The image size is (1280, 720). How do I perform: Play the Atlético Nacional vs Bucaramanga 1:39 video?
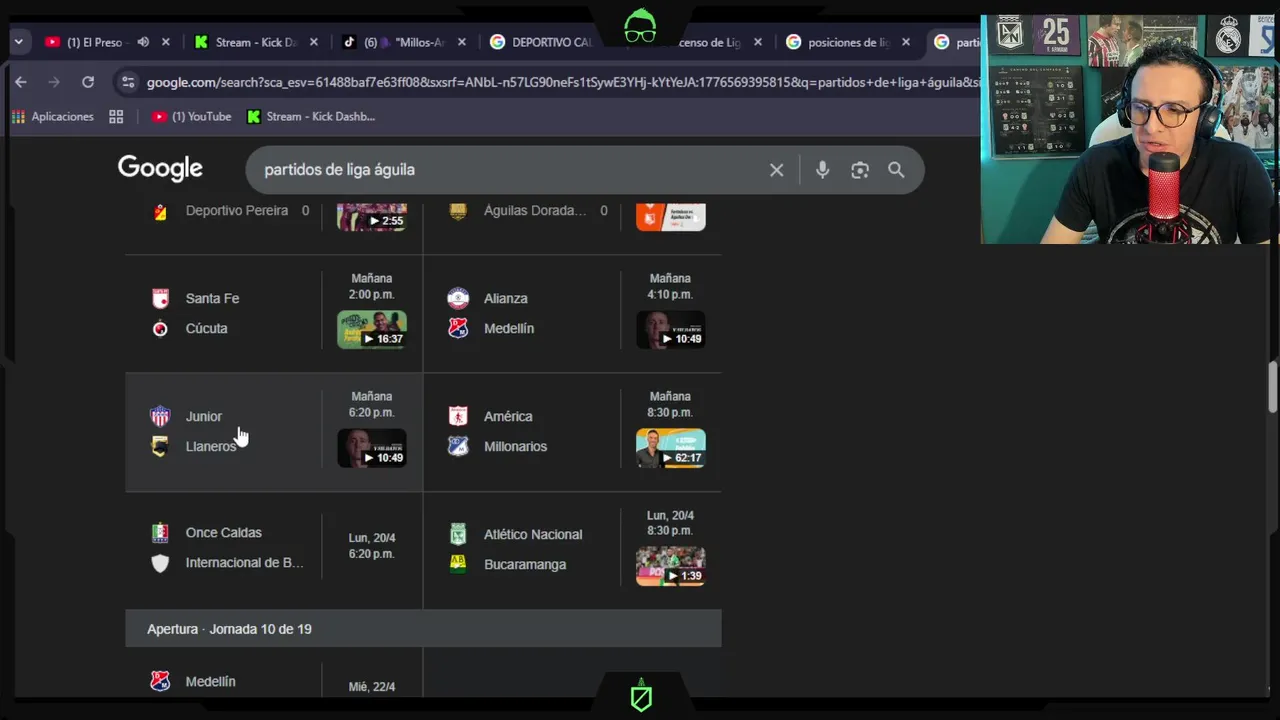tap(671, 566)
